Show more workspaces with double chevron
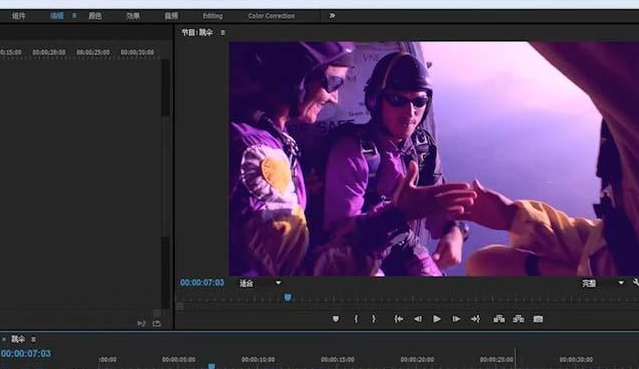 coord(332,15)
